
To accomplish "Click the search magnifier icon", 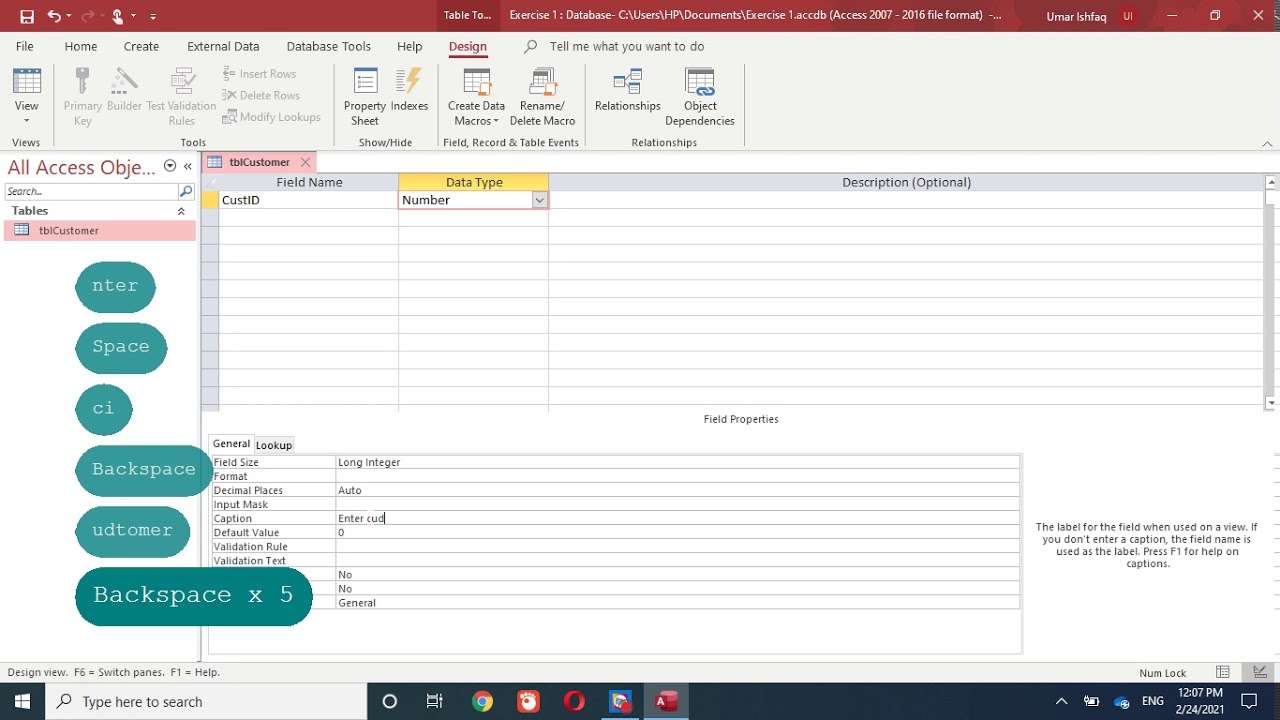I will coord(186,191).
